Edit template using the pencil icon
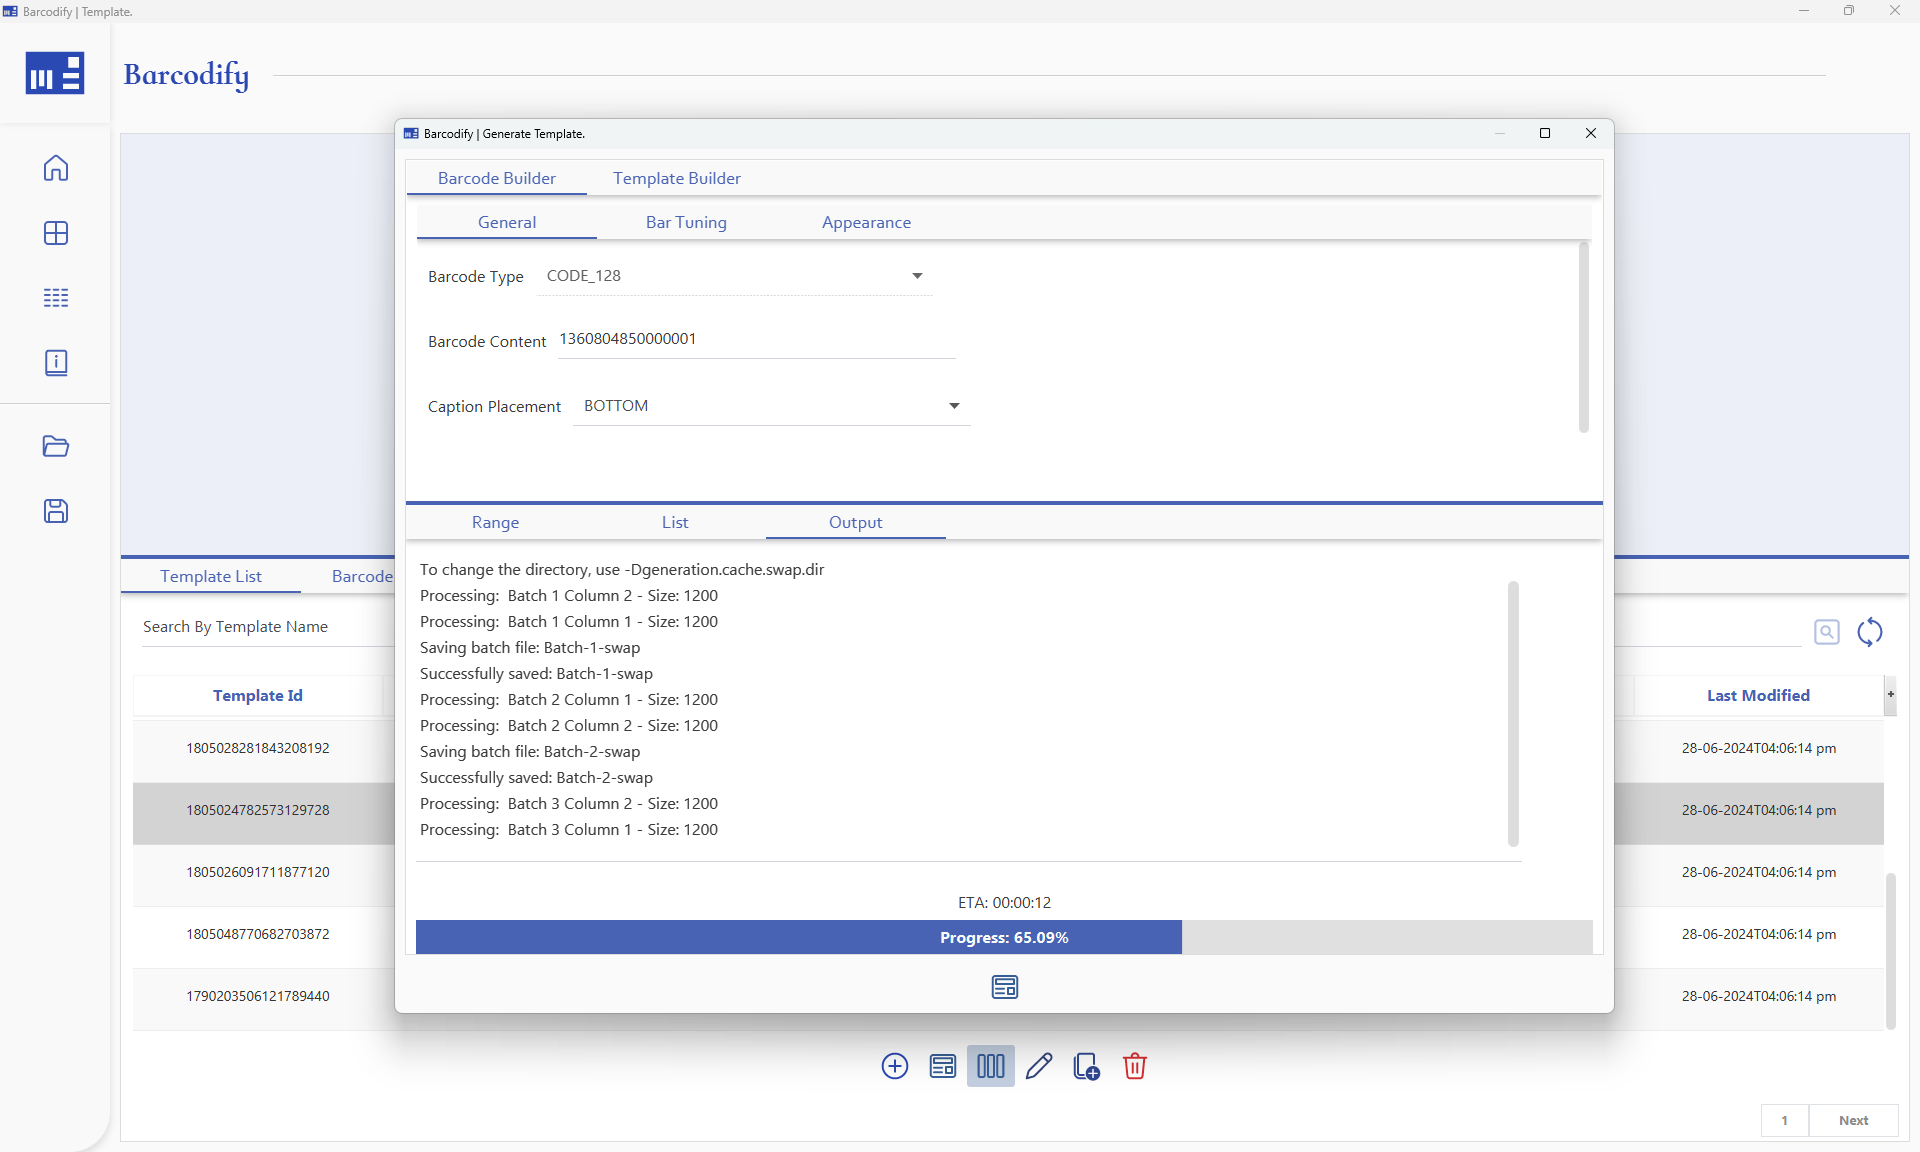The height and width of the screenshot is (1152, 1920). [x=1038, y=1066]
